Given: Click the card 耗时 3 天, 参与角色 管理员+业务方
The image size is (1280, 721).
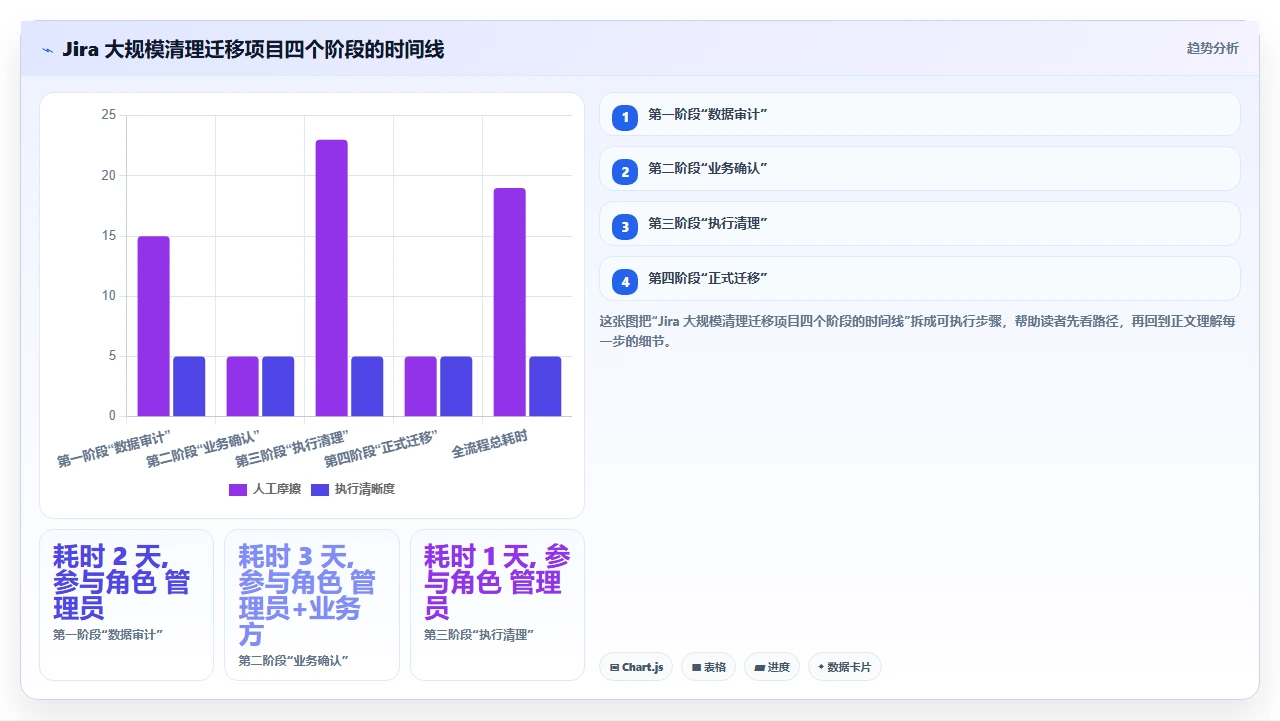Looking at the screenshot, I should pos(312,605).
